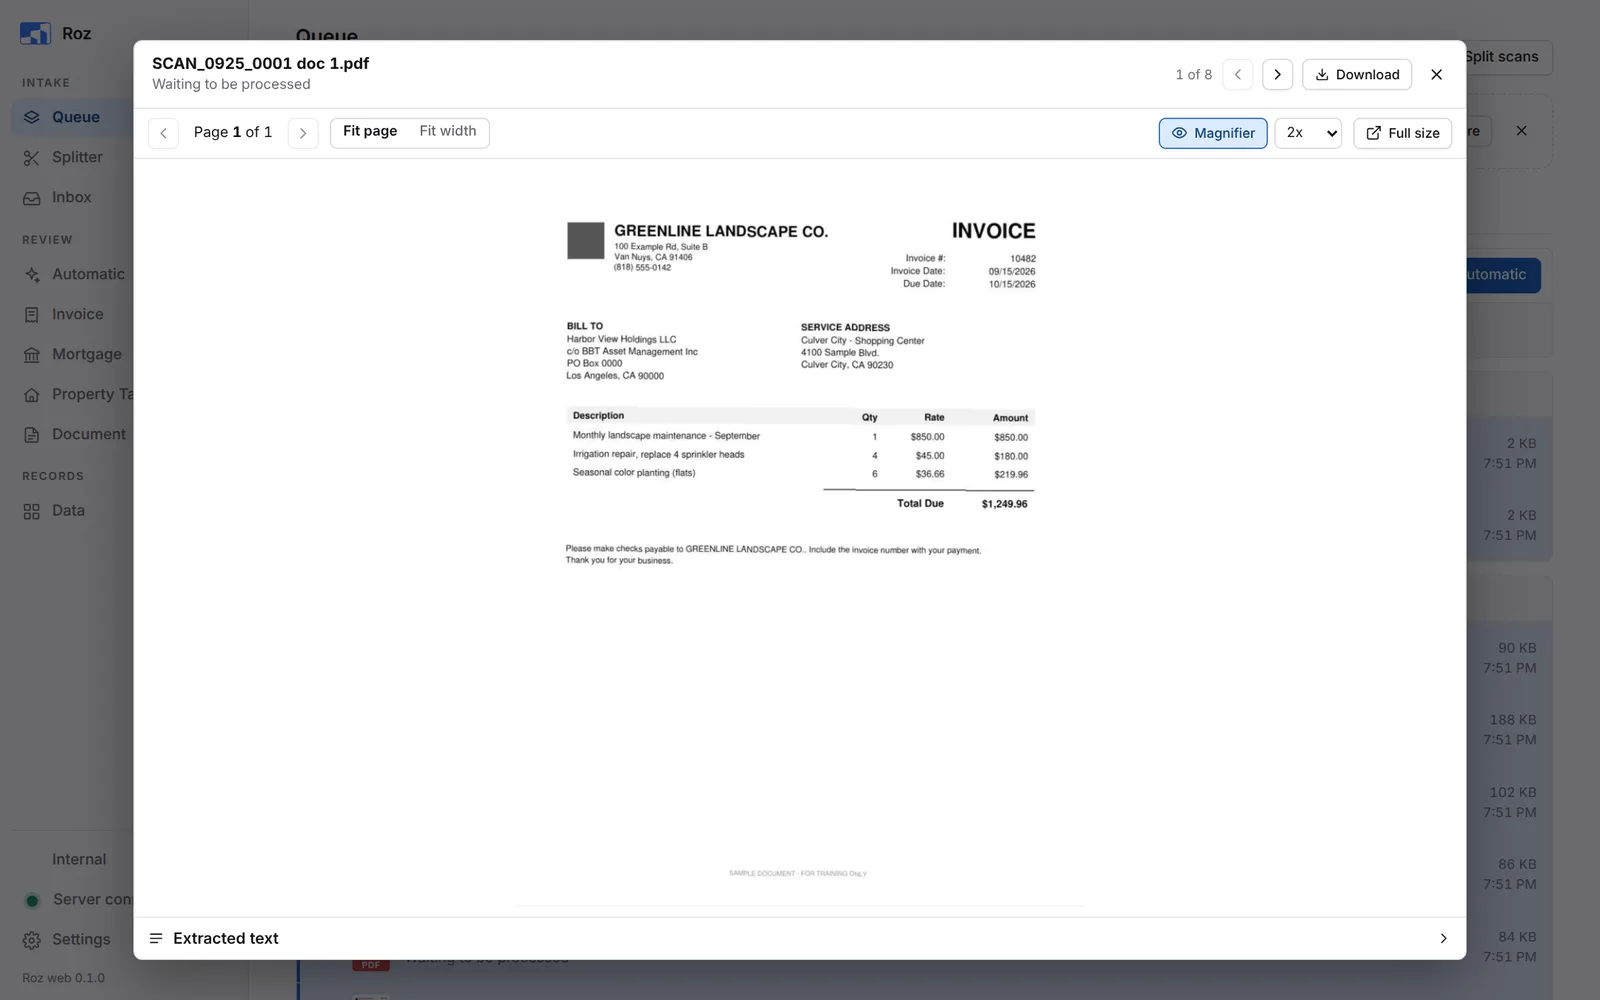Click the Server connection status indicator
The height and width of the screenshot is (1000, 1600).
pyautogui.click(x=32, y=900)
